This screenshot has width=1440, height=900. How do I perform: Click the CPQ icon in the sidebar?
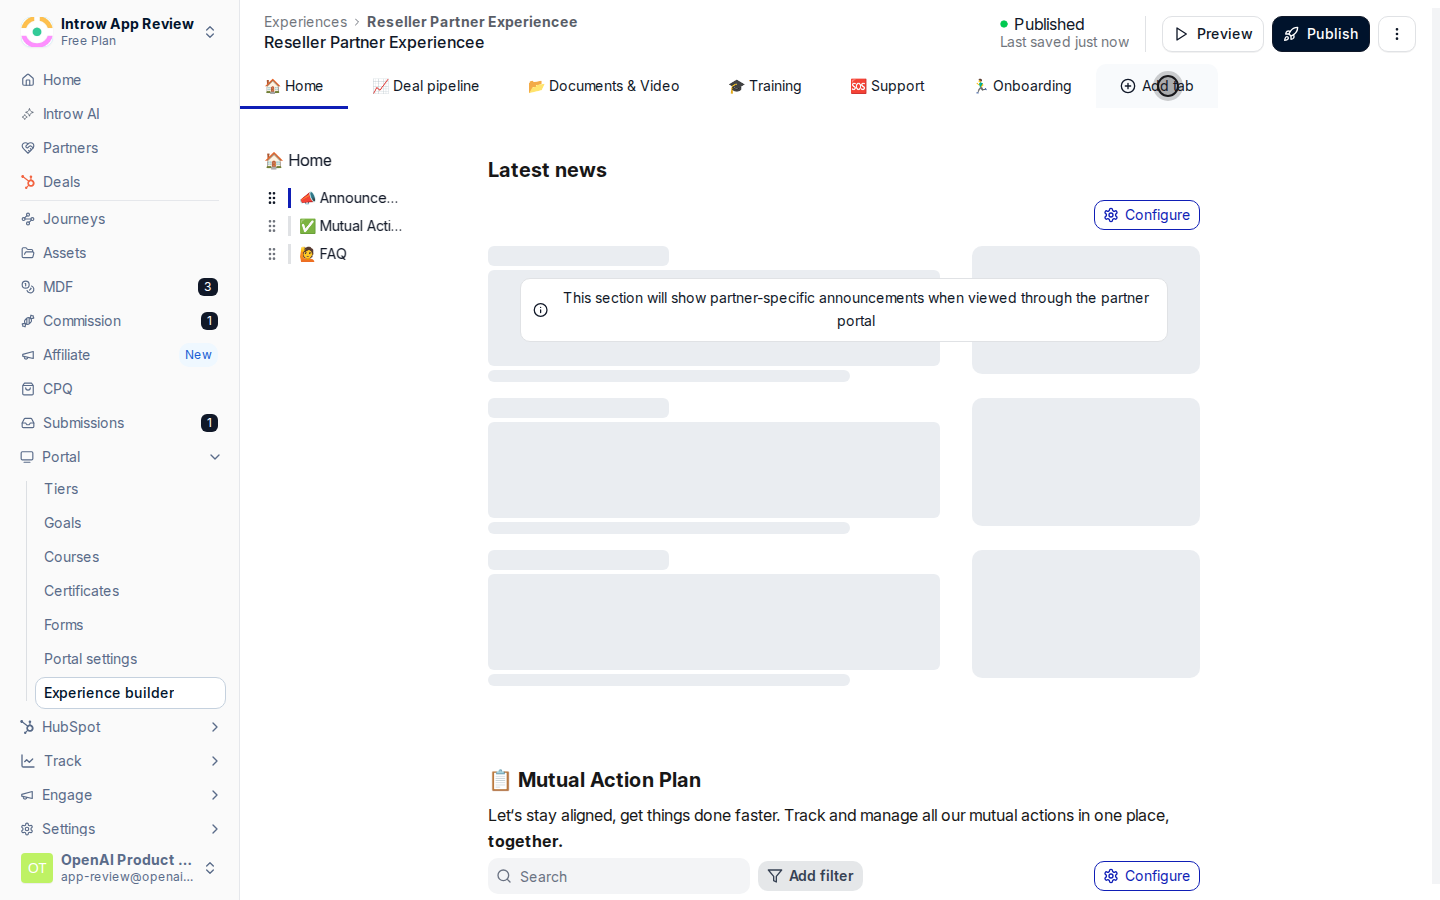[x=28, y=389]
